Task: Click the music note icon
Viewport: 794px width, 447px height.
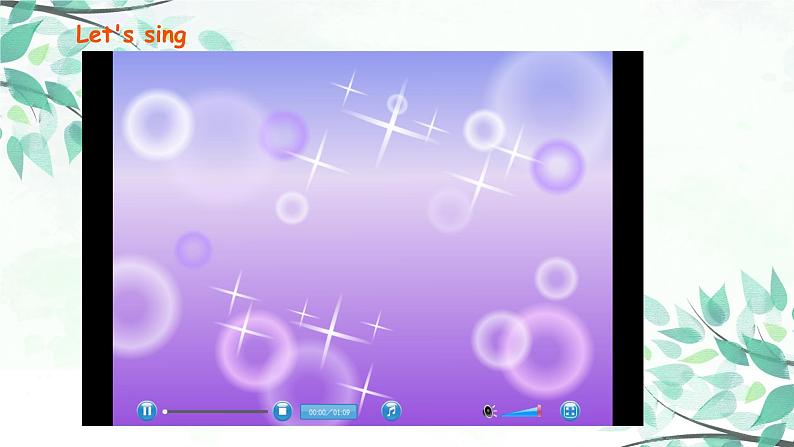Action: (x=391, y=411)
